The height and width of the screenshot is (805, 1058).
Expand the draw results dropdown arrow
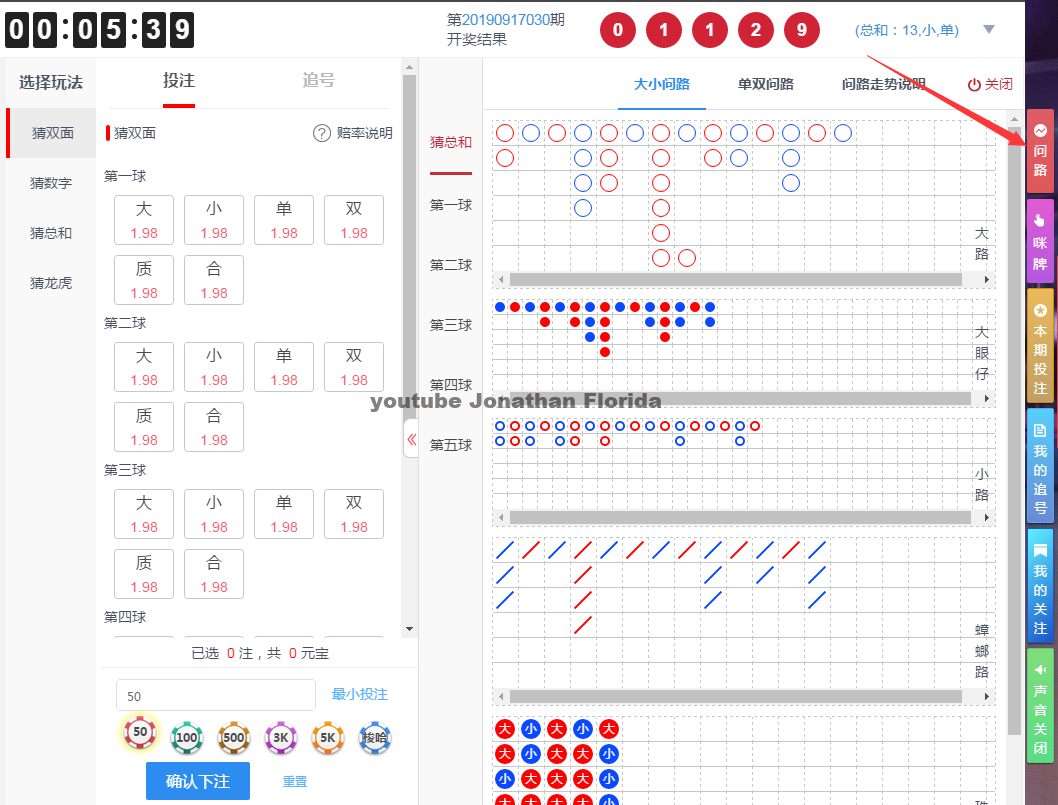click(989, 30)
